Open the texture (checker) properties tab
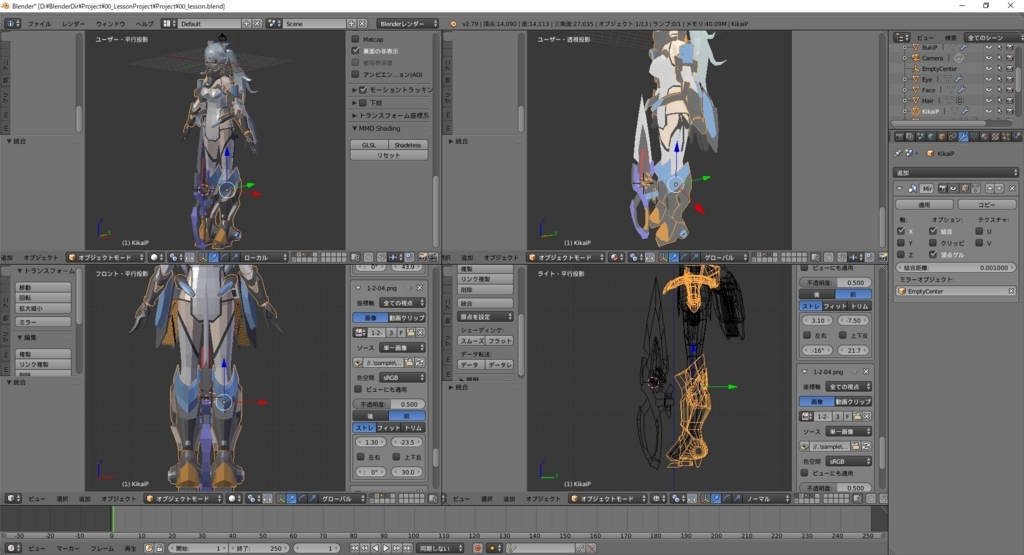This screenshot has height=555, width=1024. point(995,136)
